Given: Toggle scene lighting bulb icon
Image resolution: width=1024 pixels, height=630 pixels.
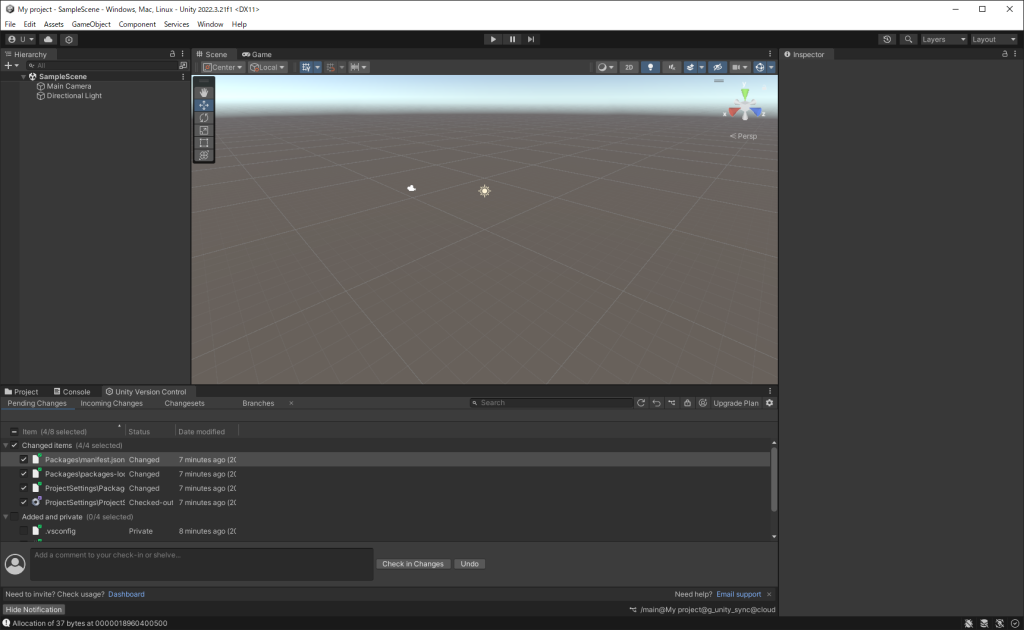Looking at the screenshot, I should pos(650,67).
